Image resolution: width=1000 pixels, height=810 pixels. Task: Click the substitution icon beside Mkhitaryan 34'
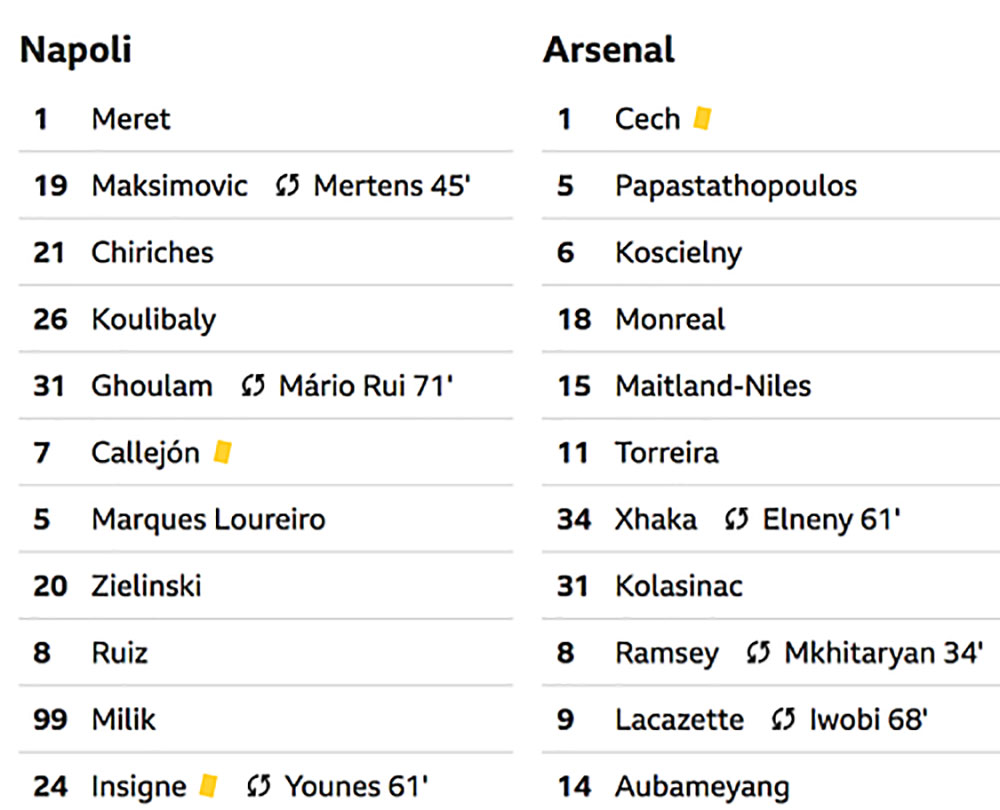[x=758, y=652]
